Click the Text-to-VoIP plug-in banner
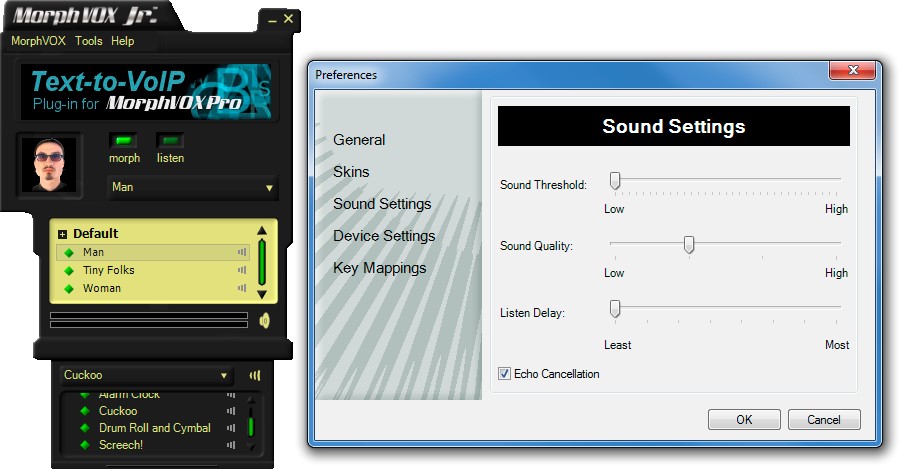The width and height of the screenshot is (901, 469). 146,92
